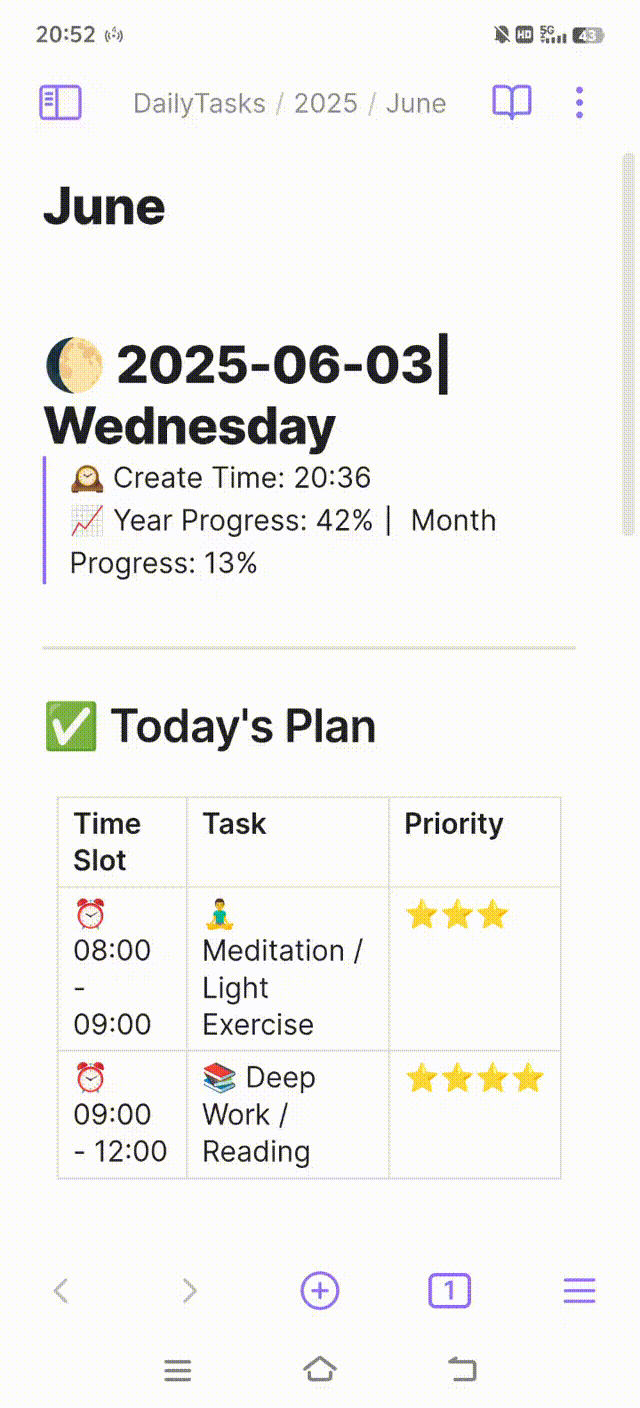The image size is (640, 1408).
Task: Click the Meditation / Light Exercise cell
Action: click(288, 969)
